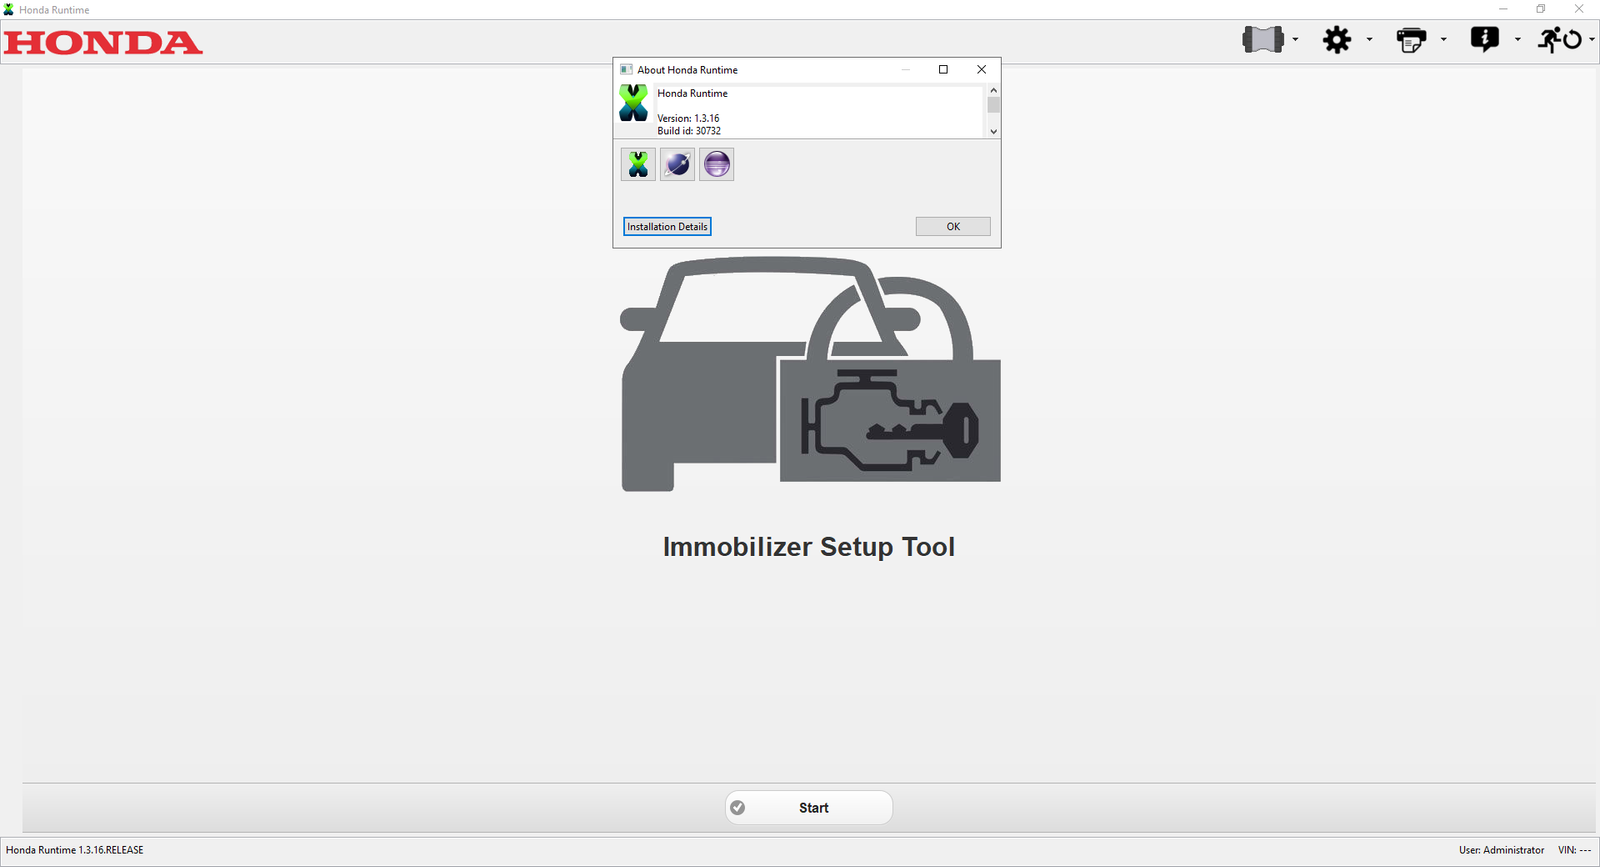
Task: Click the first green X plugin icon button
Action: [638, 164]
